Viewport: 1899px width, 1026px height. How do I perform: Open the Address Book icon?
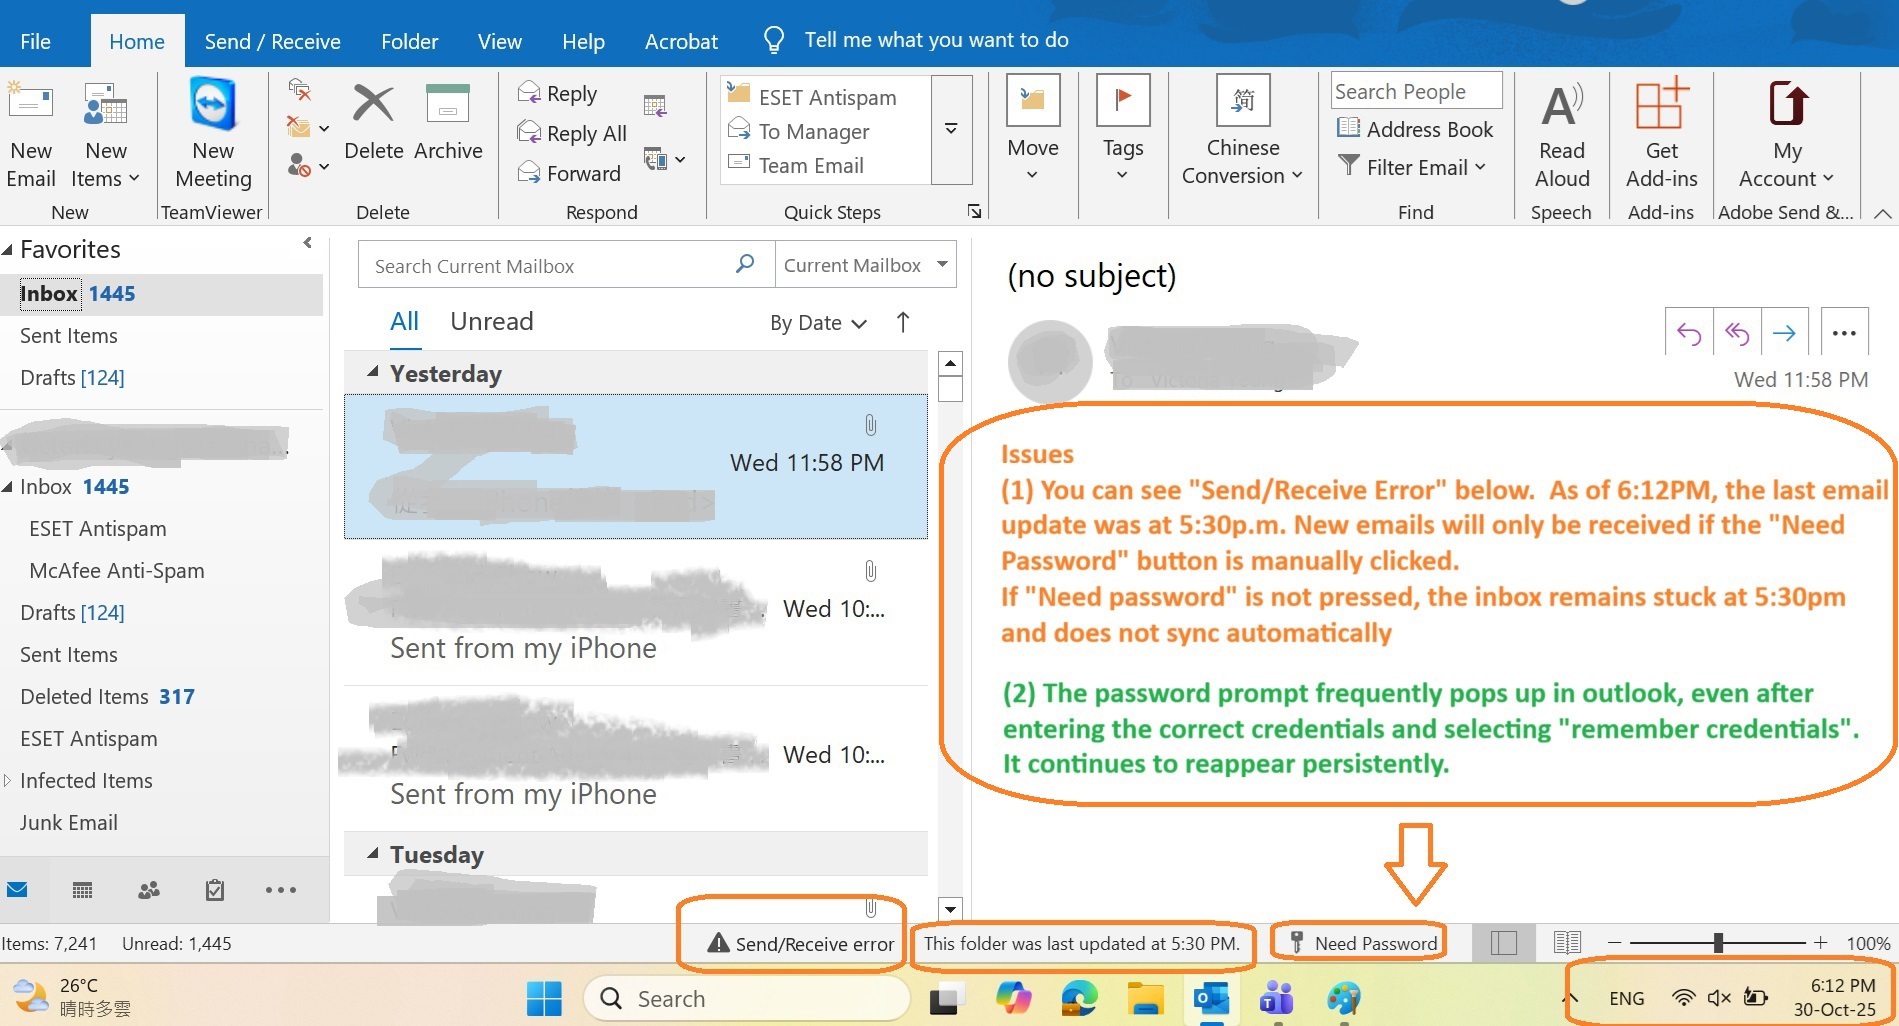click(1348, 129)
